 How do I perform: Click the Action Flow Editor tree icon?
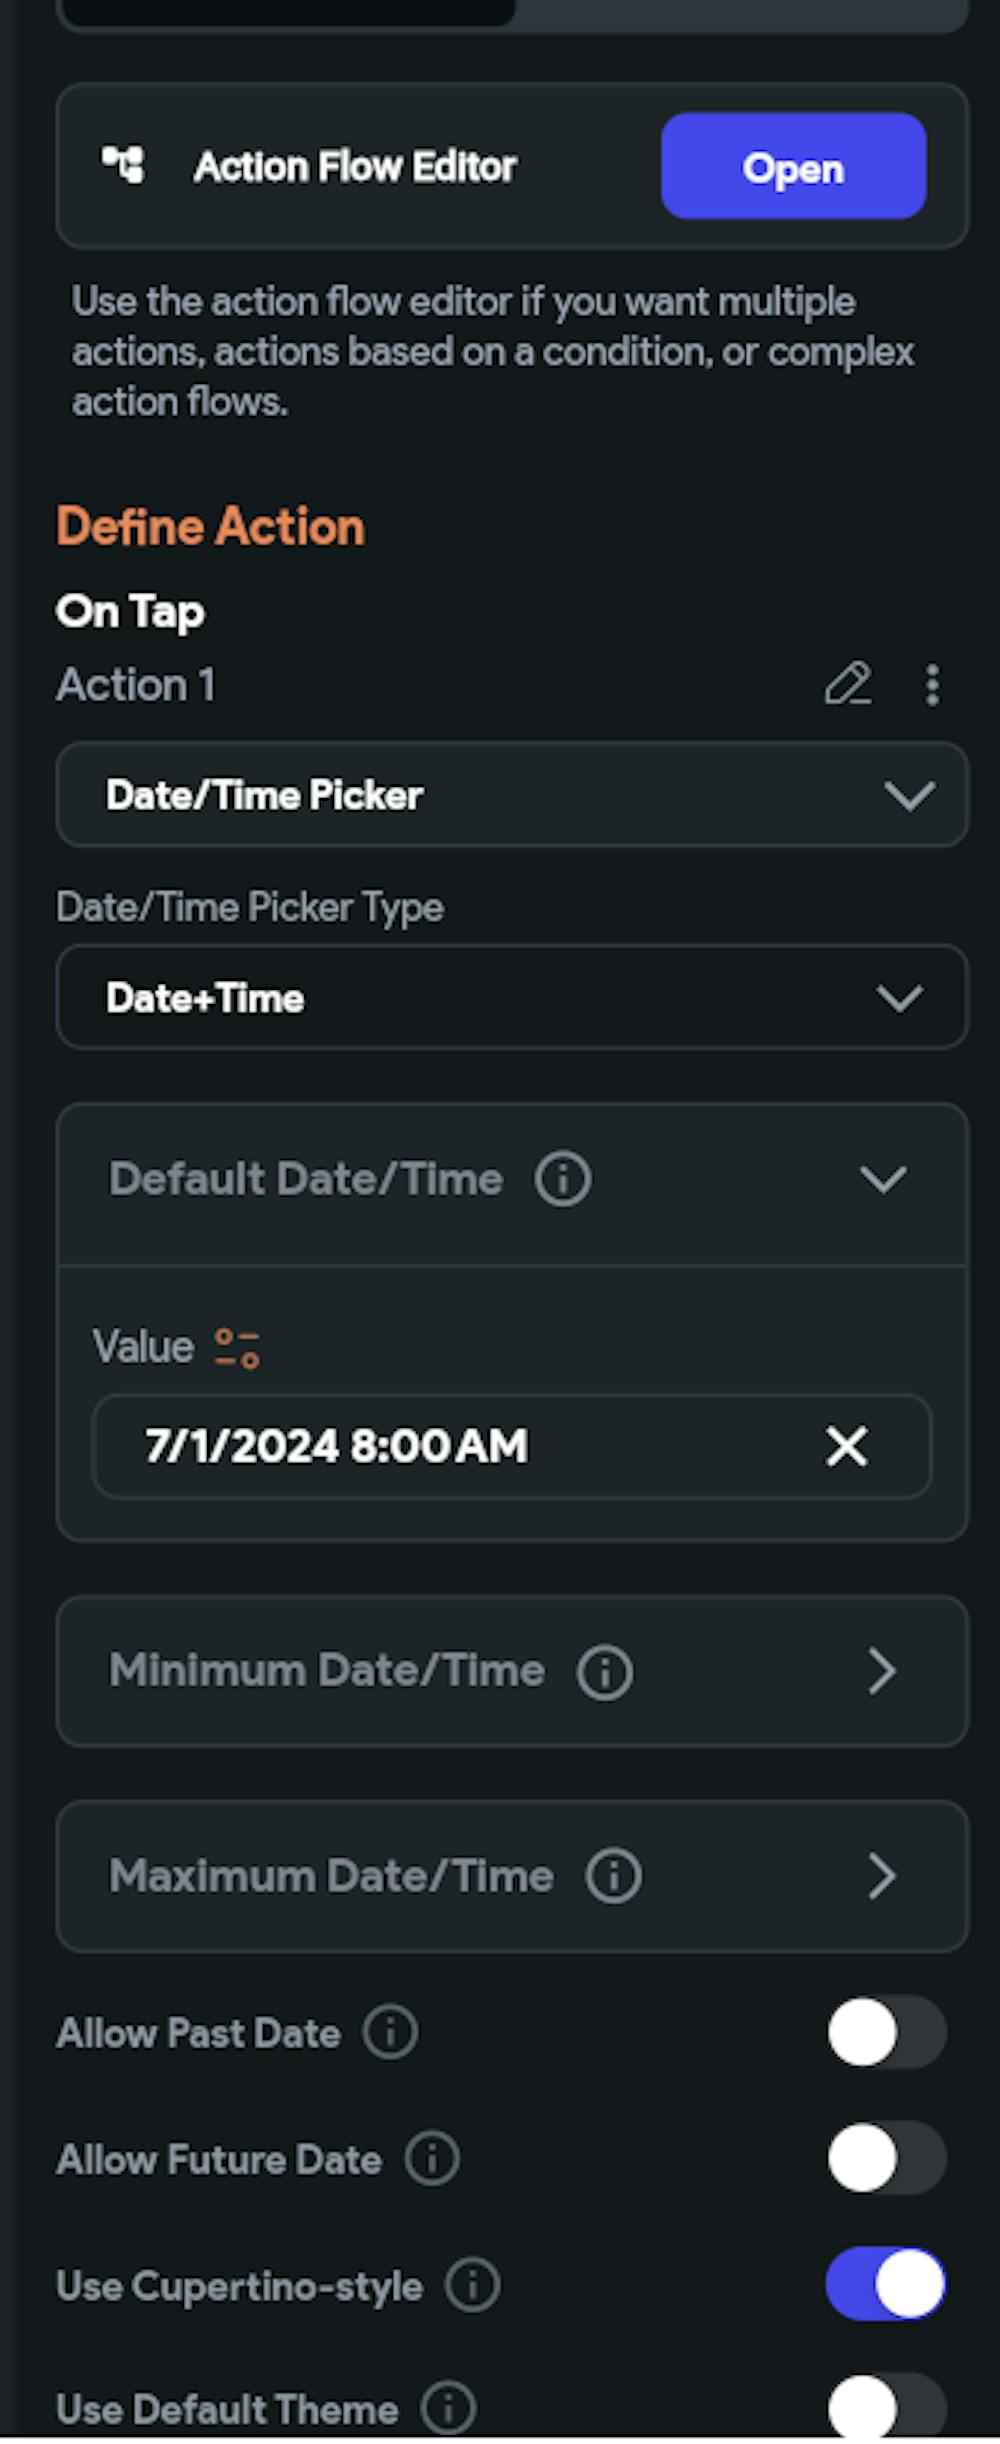tap(124, 165)
